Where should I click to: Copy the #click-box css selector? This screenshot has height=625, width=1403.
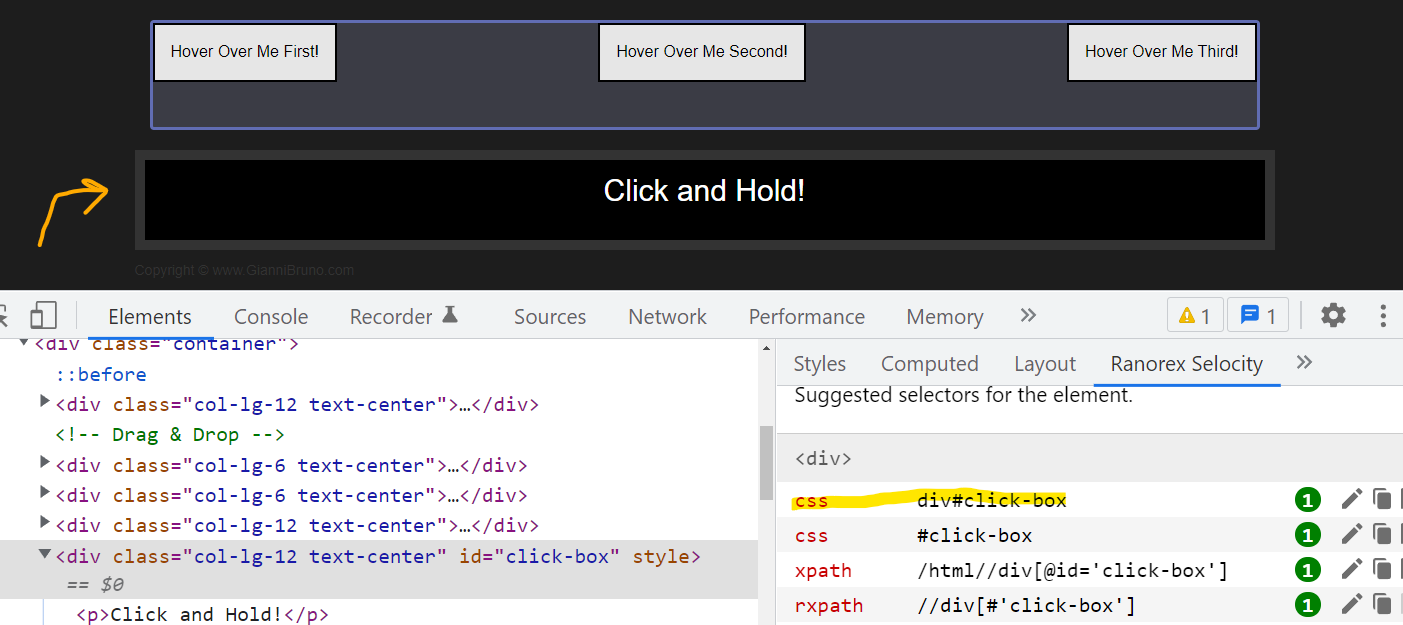click(x=1382, y=535)
